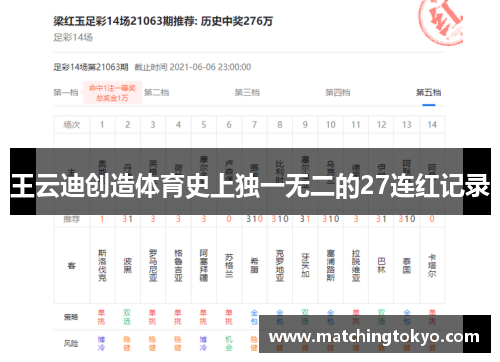Click recommendation 1 for match 1
This screenshot has width=500, height=362.
tap(102, 219)
